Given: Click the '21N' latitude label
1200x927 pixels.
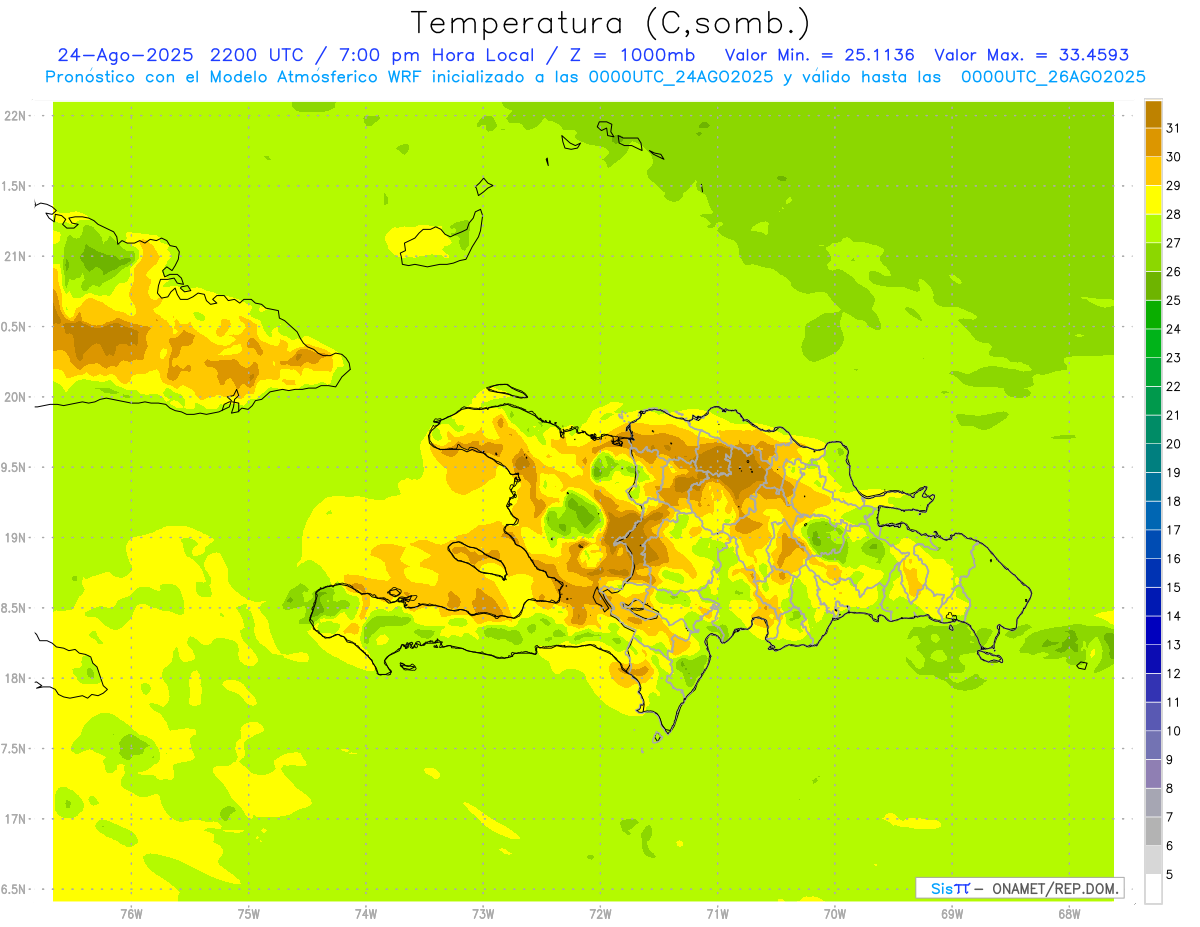Looking at the screenshot, I should (x=16, y=257).
